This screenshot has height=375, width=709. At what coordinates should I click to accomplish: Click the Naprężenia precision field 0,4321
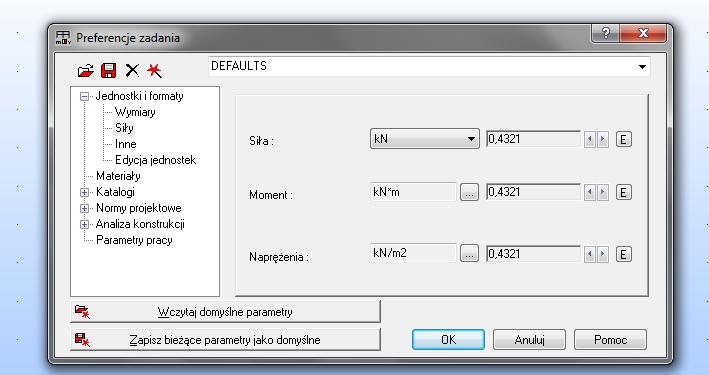click(533, 254)
